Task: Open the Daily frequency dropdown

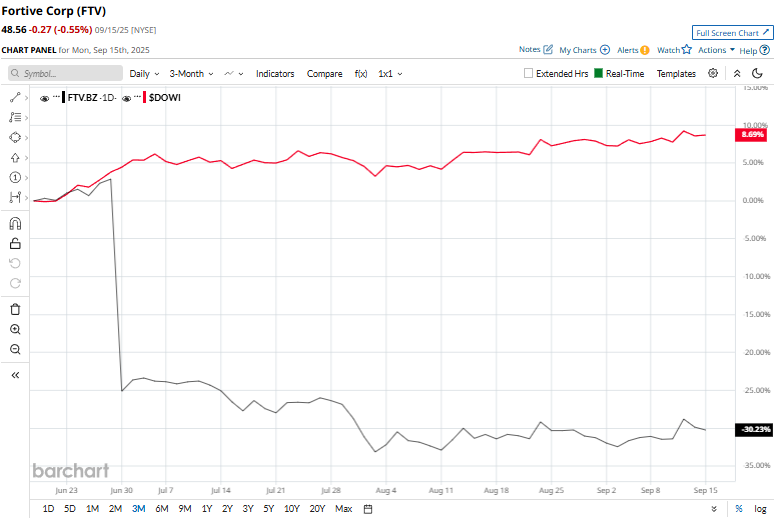Action: tap(145, 73)
